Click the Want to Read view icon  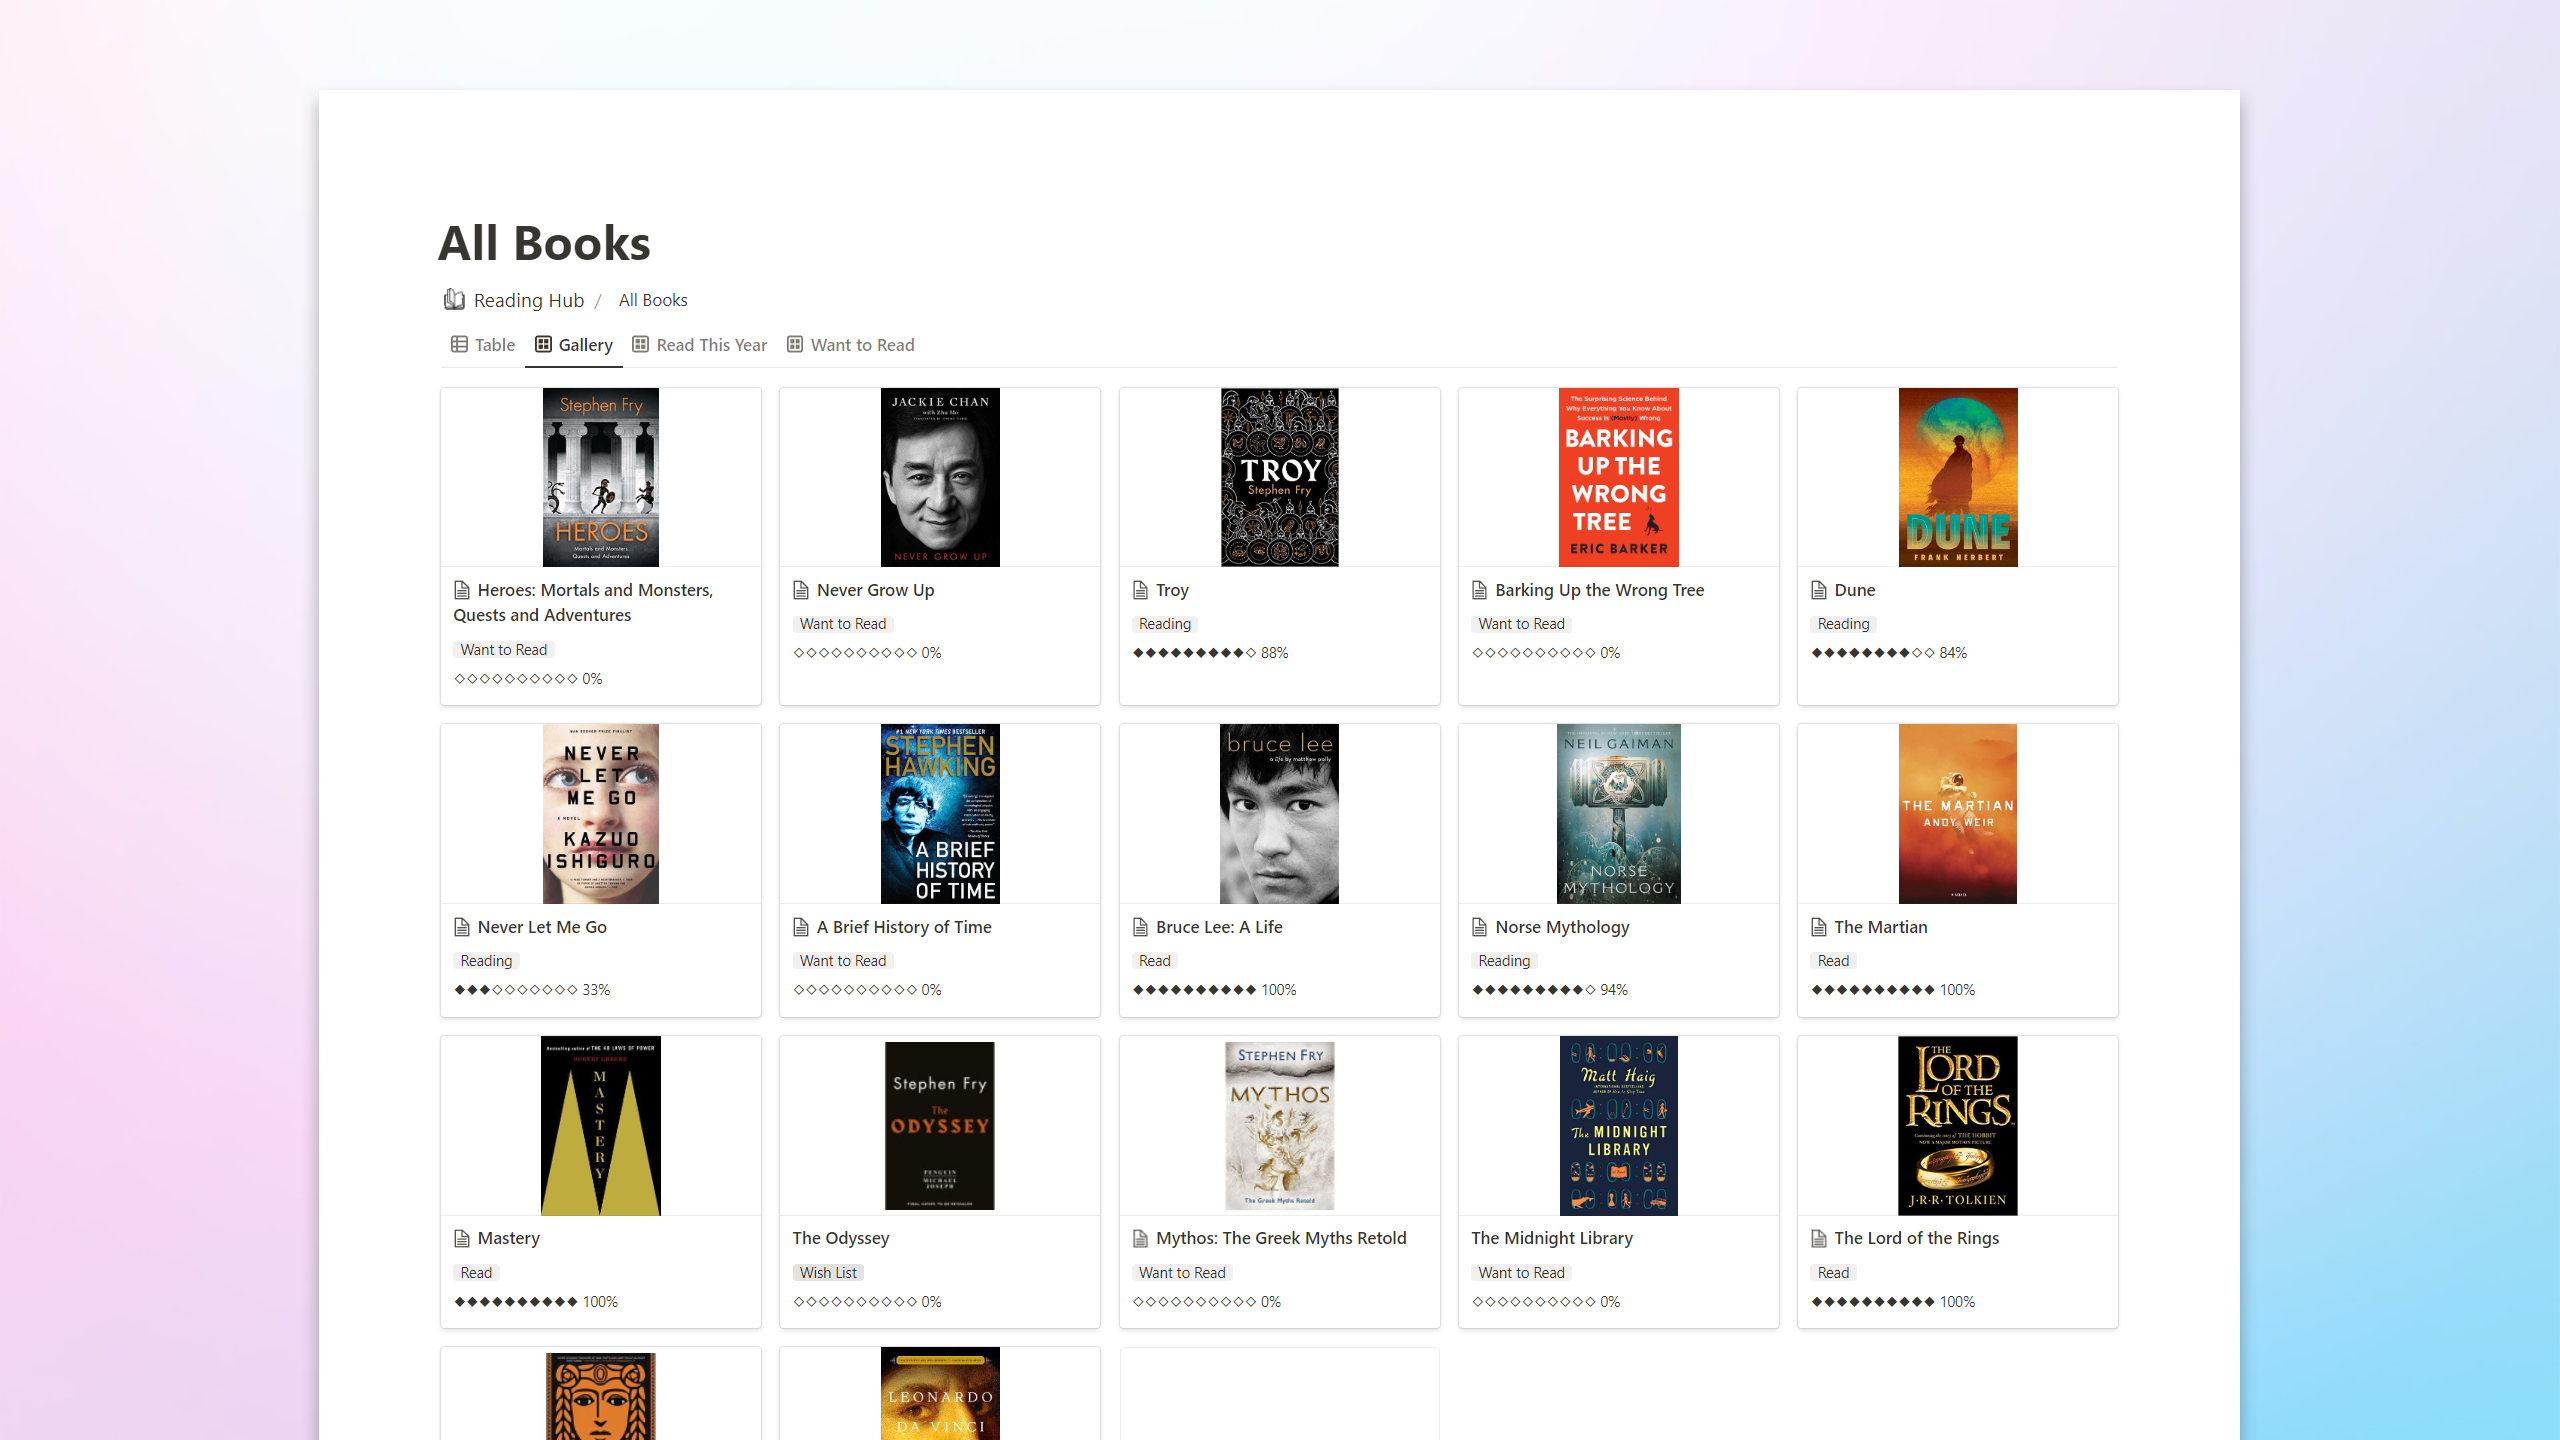[x=795, y=344]
